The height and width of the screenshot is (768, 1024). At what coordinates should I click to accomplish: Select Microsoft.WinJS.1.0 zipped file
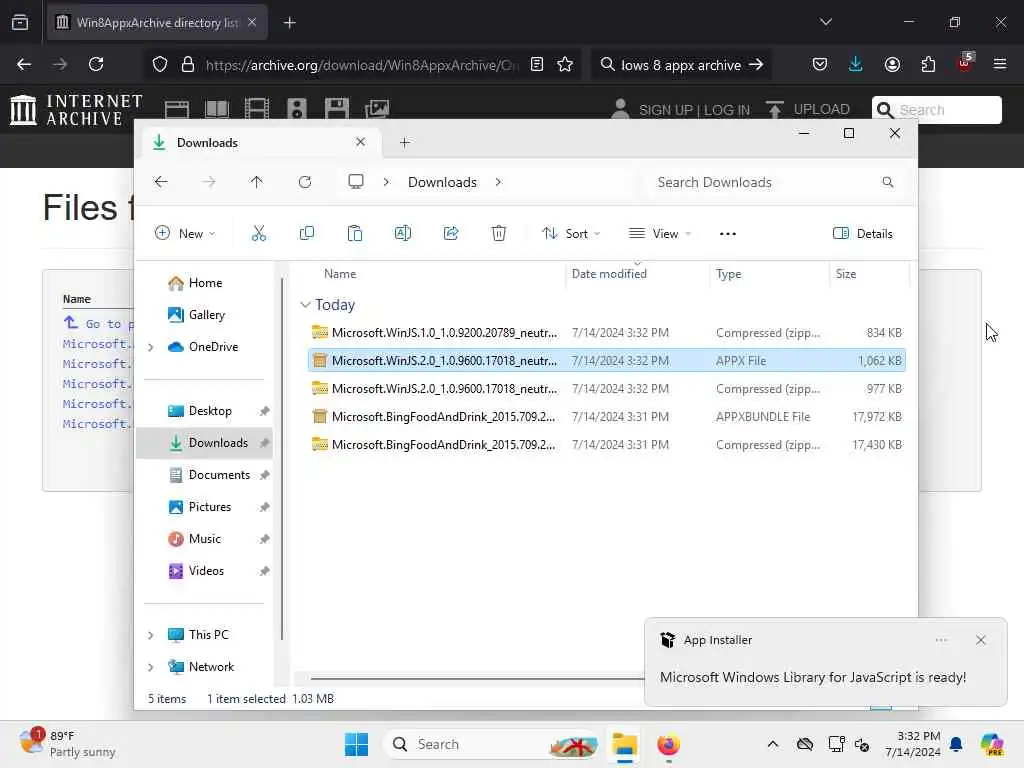pos(607,332)
